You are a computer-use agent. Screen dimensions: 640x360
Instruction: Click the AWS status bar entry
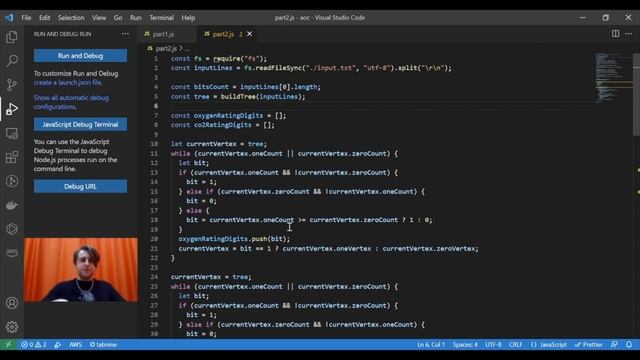pyautogui.click(x=75, y=344)
